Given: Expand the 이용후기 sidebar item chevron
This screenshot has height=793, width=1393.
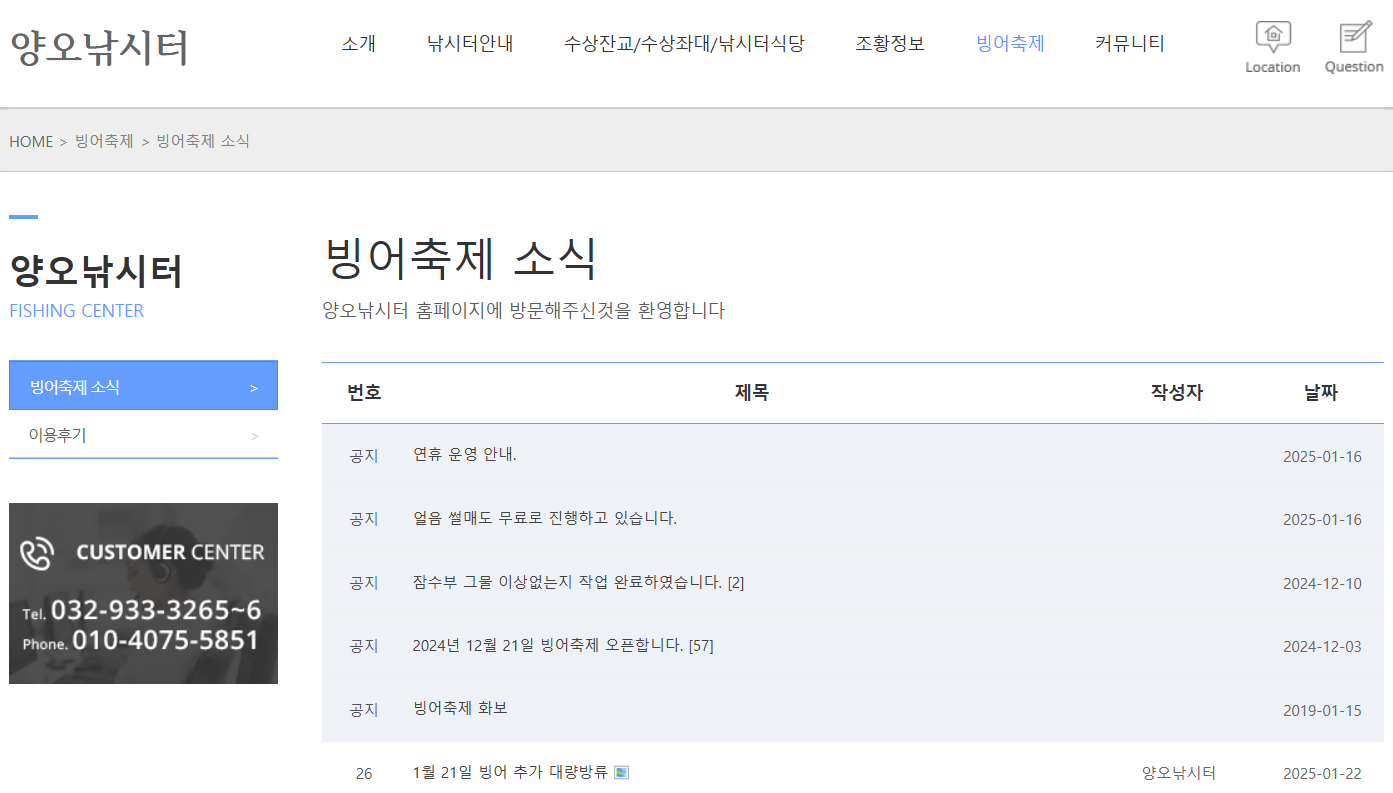Looking at the screenshot, I should (x=254, y=435).
